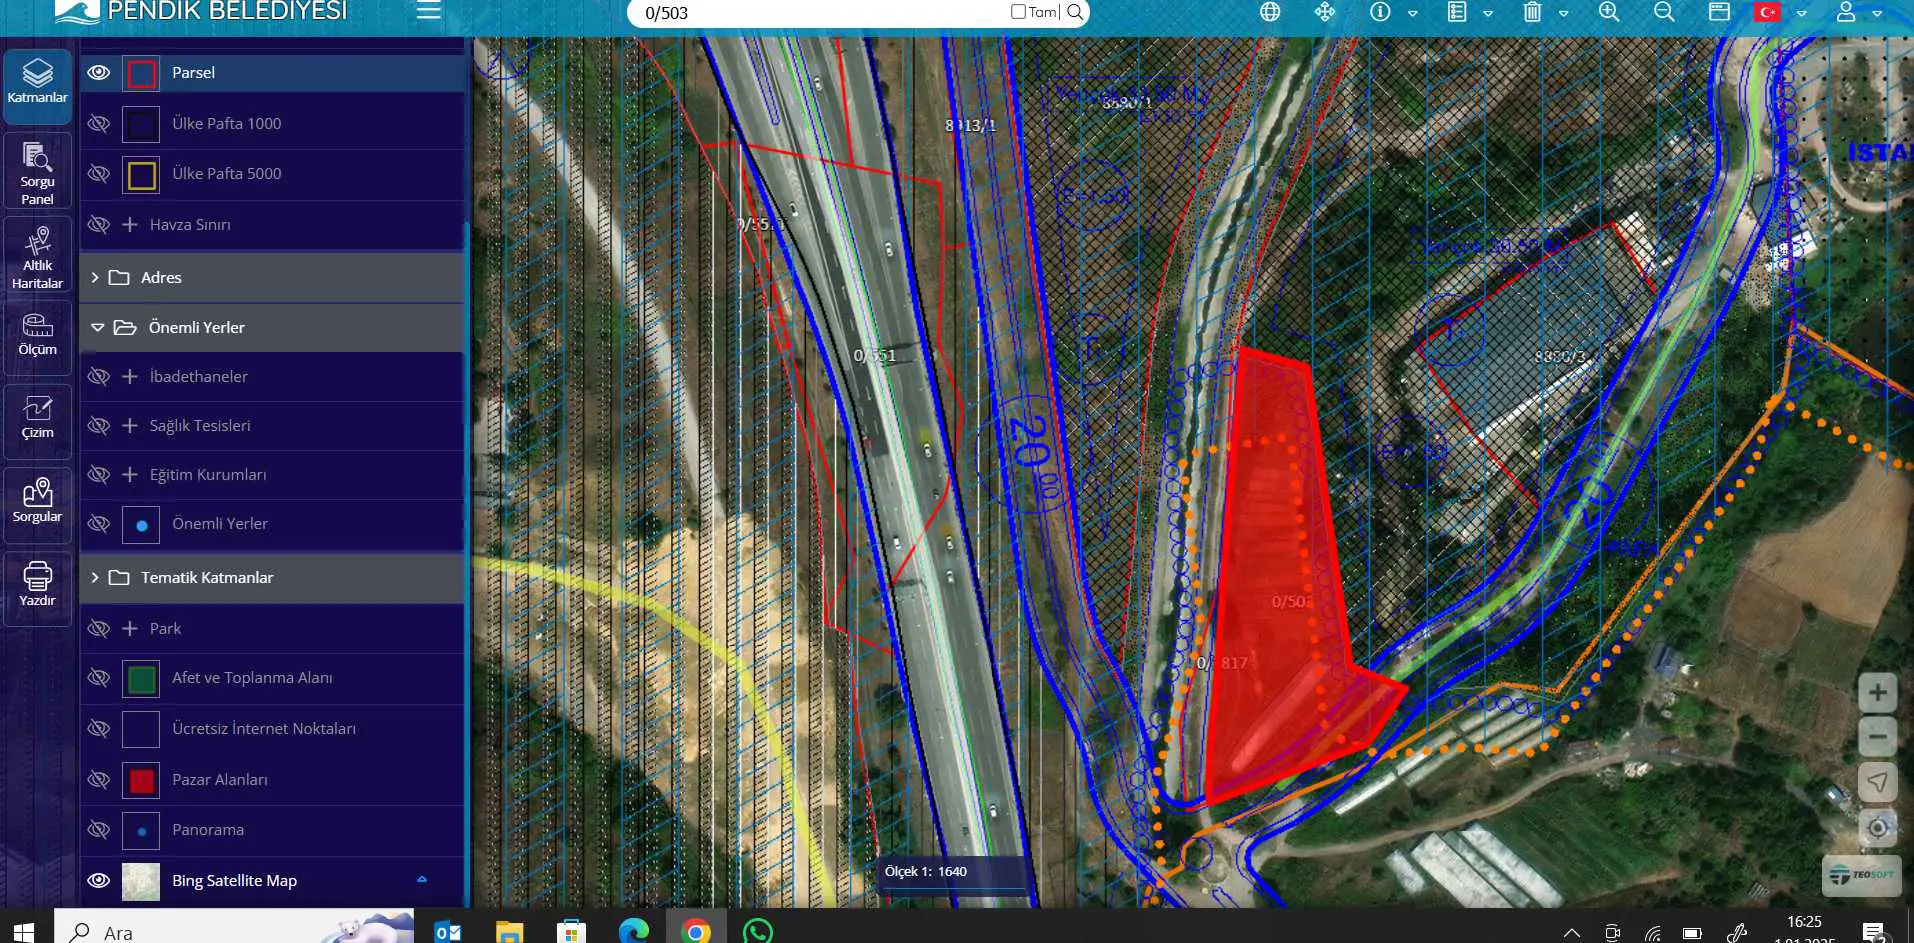Viewport: 1914px width, 943px height.
Task: Open the user account dropdown arrow
Action: [1878, 14]
